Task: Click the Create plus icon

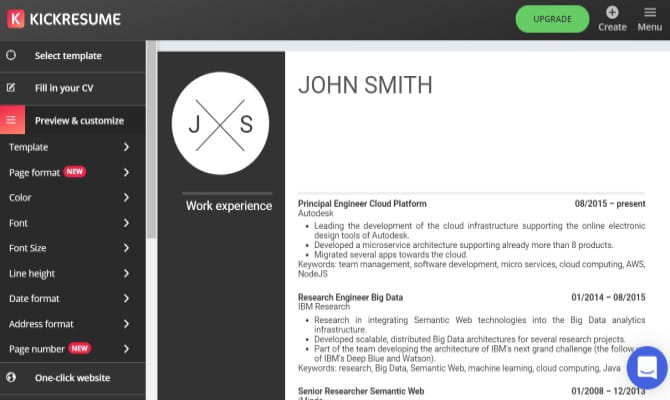Action: tap(612, 12)
